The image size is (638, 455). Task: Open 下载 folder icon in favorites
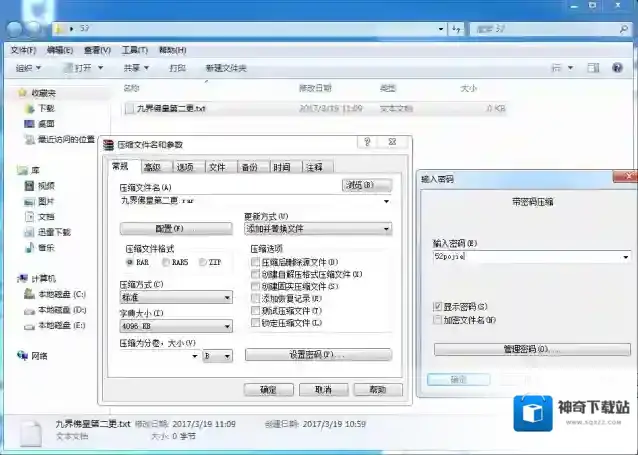29,108
